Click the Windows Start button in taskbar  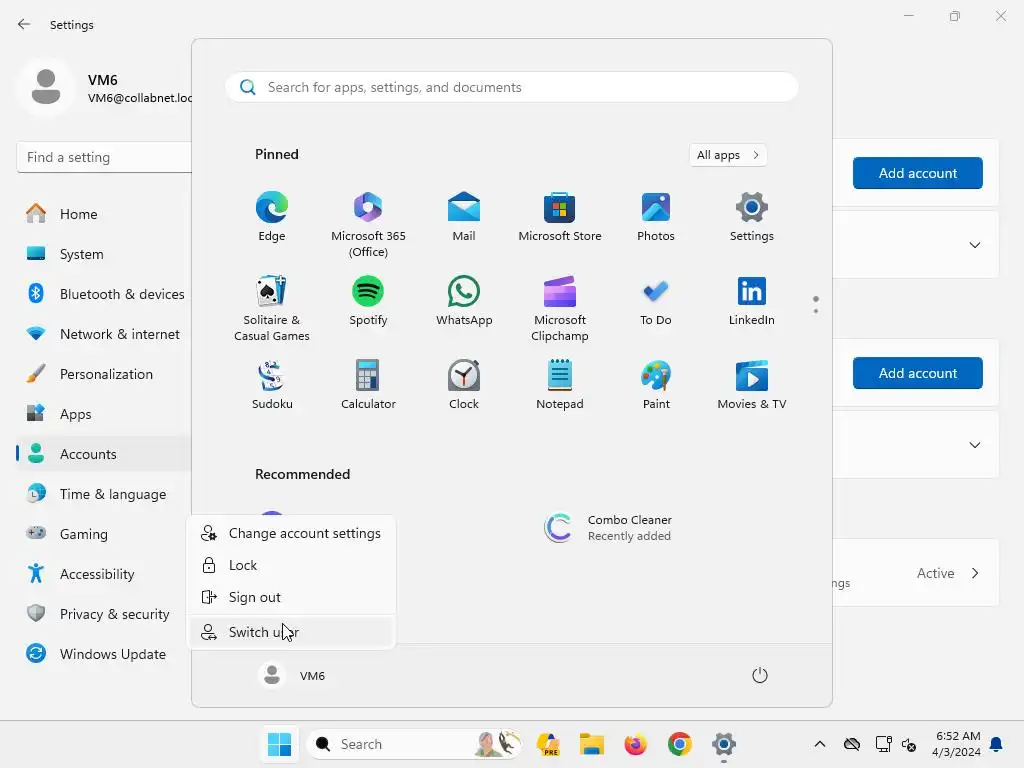280,744
